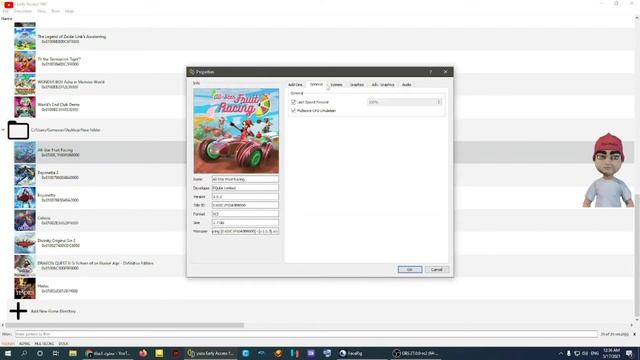Switch to the Audio tab in Properties

point(407,84)
